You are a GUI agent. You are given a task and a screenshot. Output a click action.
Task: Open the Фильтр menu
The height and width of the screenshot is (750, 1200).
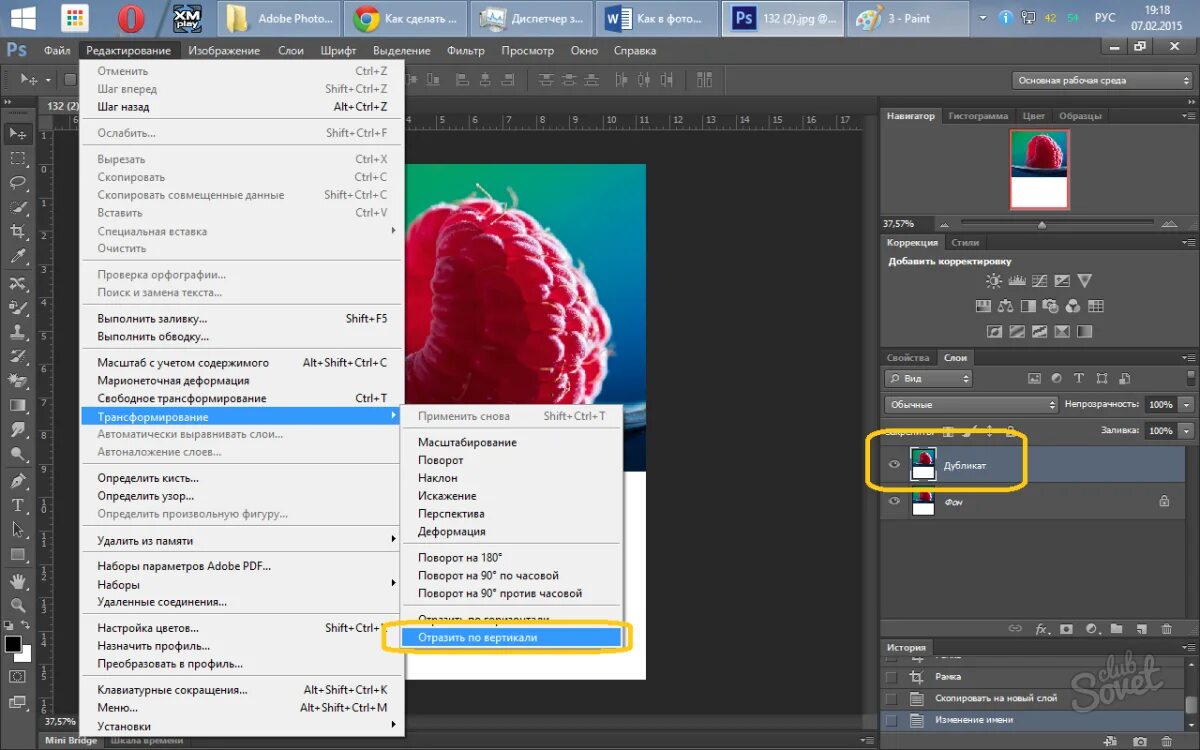pos(466,50)
